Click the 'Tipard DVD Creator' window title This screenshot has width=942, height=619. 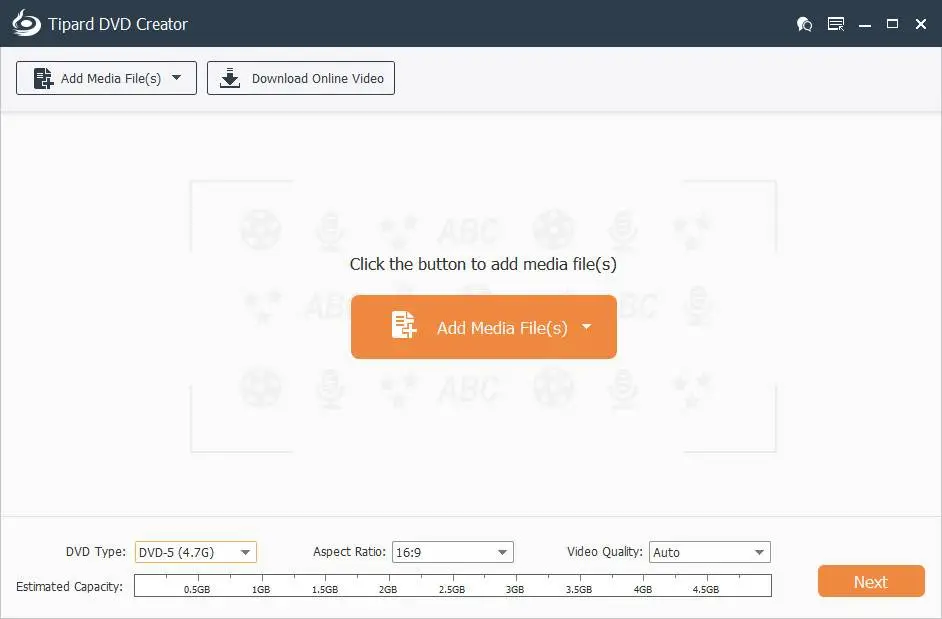click(118, 24)
